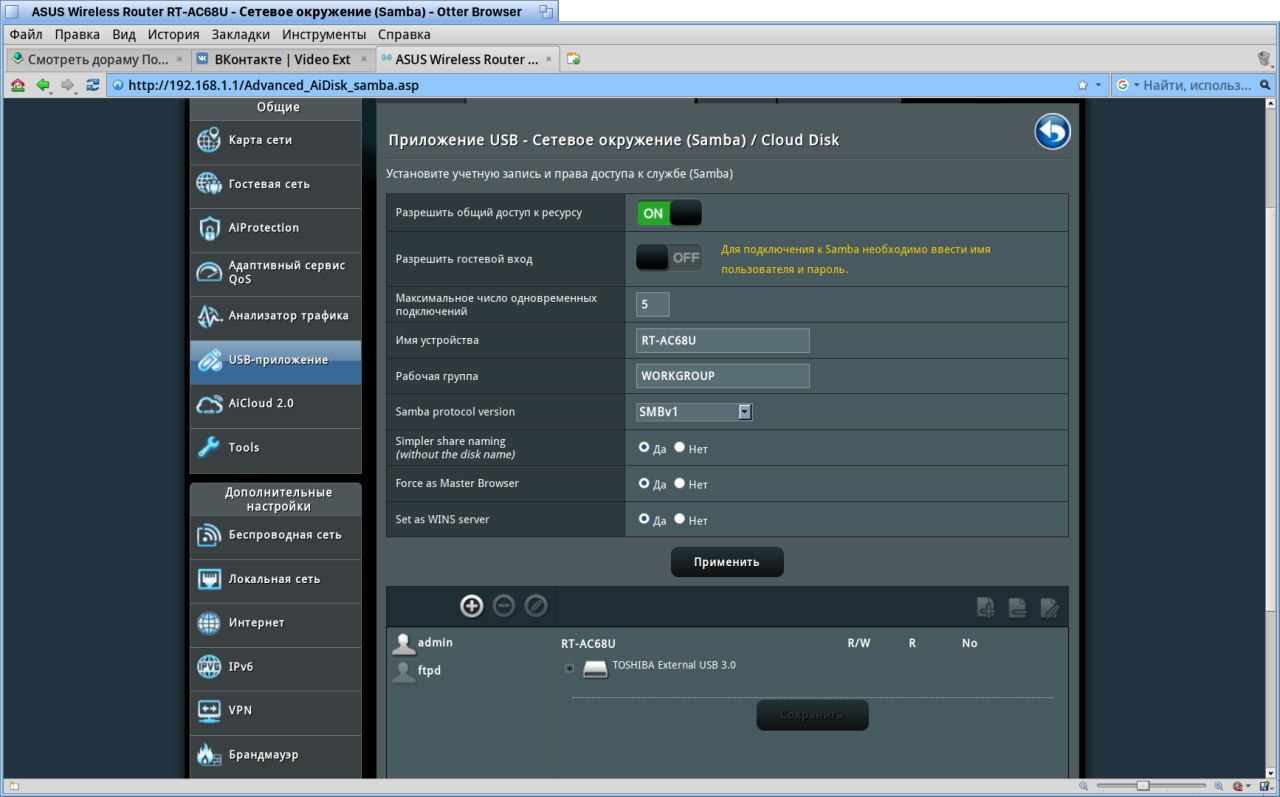Open VPN settings
Image resolution: width=1280 pixels, height=797 pixels.
(x=275, y=712)
